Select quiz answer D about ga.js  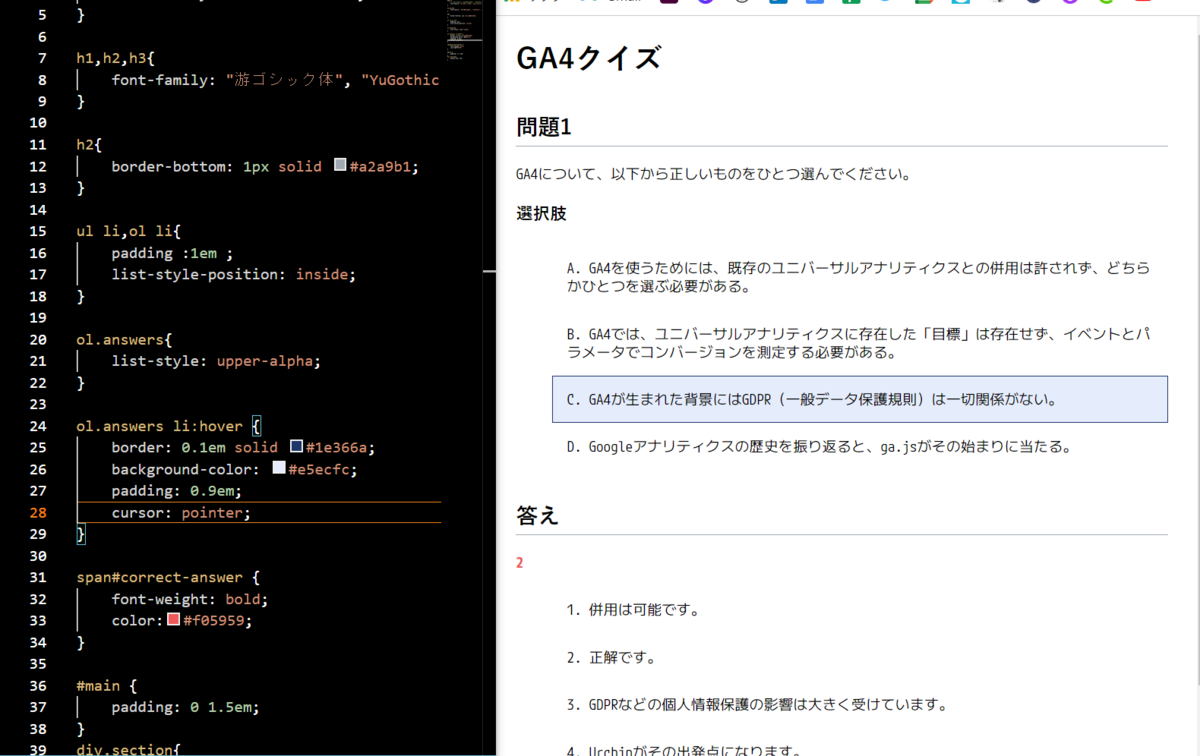pyautogui.click(x=859, y=447)
